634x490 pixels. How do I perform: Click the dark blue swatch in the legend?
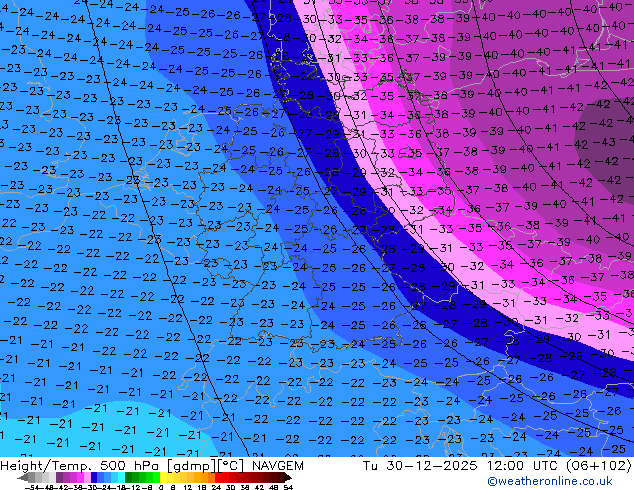94,477
